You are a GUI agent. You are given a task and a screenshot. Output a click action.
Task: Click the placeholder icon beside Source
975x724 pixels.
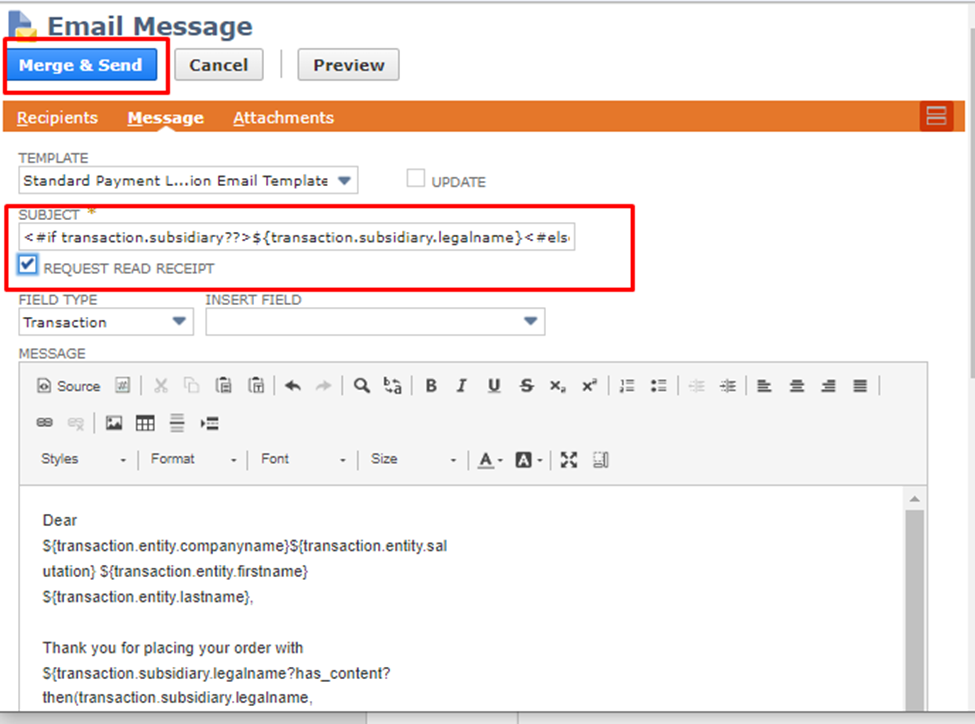(x=122, y=386)
